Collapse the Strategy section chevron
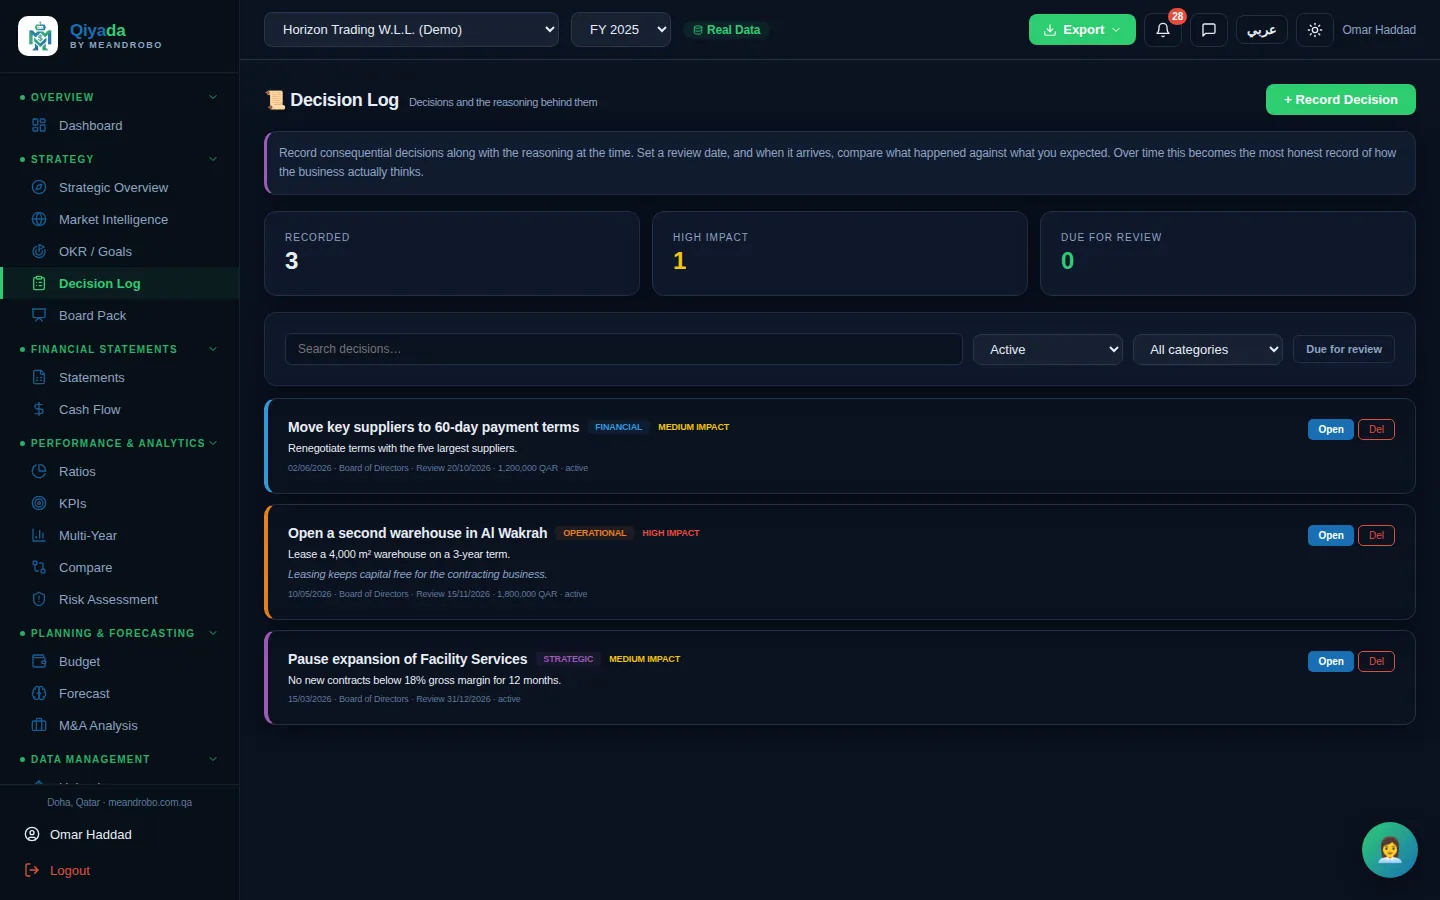 pos(213,159)
